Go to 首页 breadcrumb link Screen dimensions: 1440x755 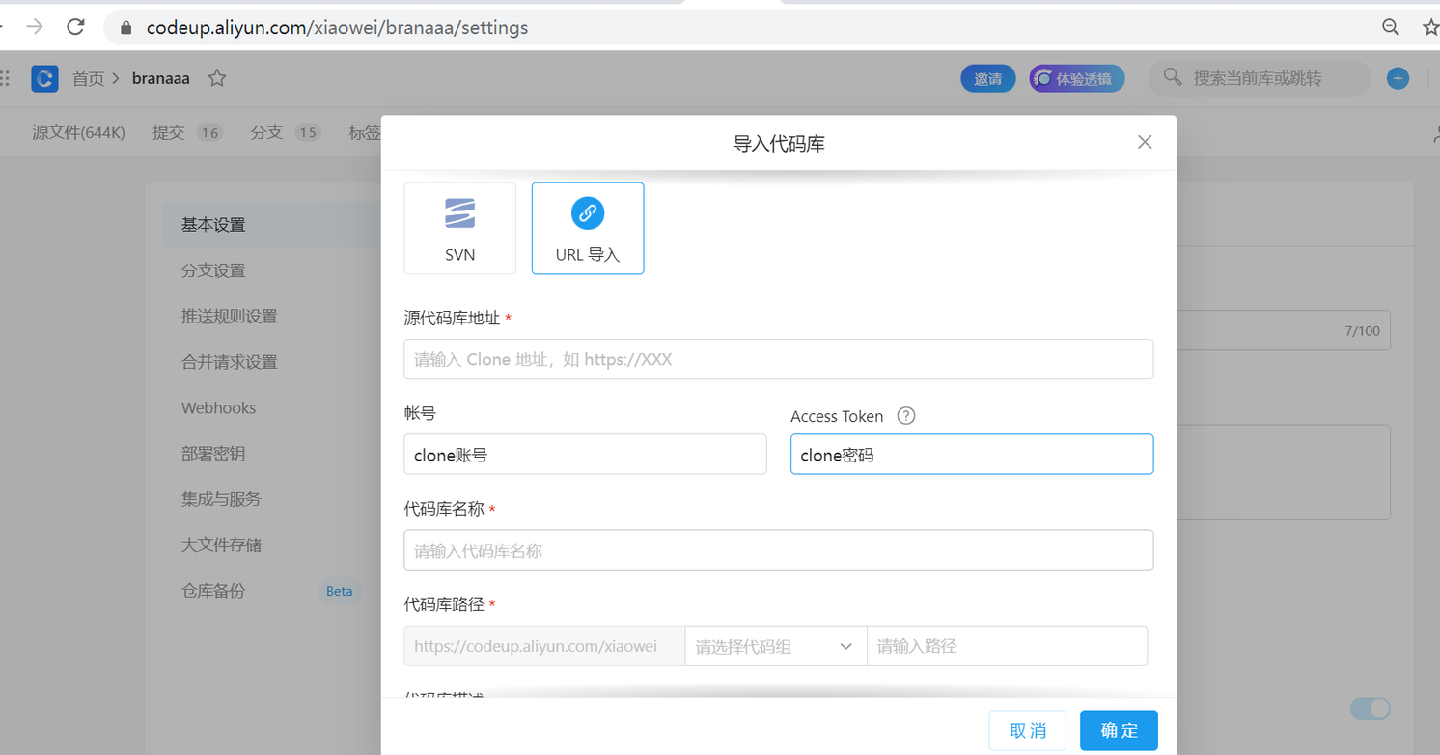tap(88, 78)
